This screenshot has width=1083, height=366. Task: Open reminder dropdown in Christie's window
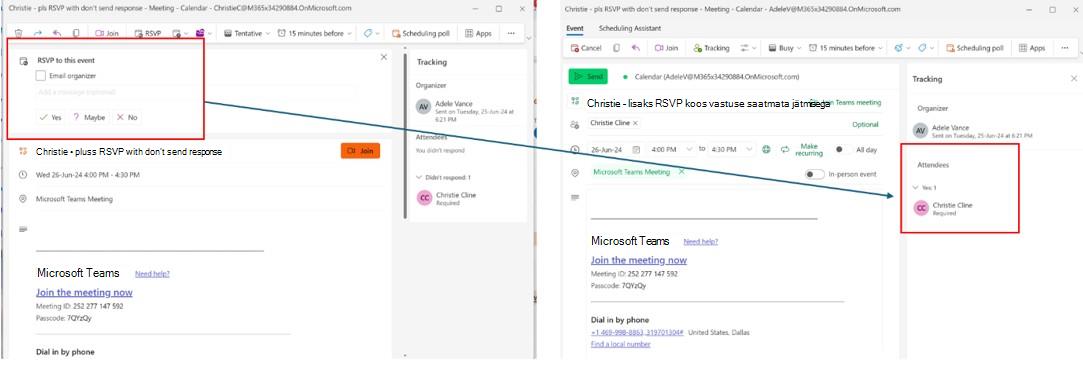pyautogui.click(x=315, y=33)
